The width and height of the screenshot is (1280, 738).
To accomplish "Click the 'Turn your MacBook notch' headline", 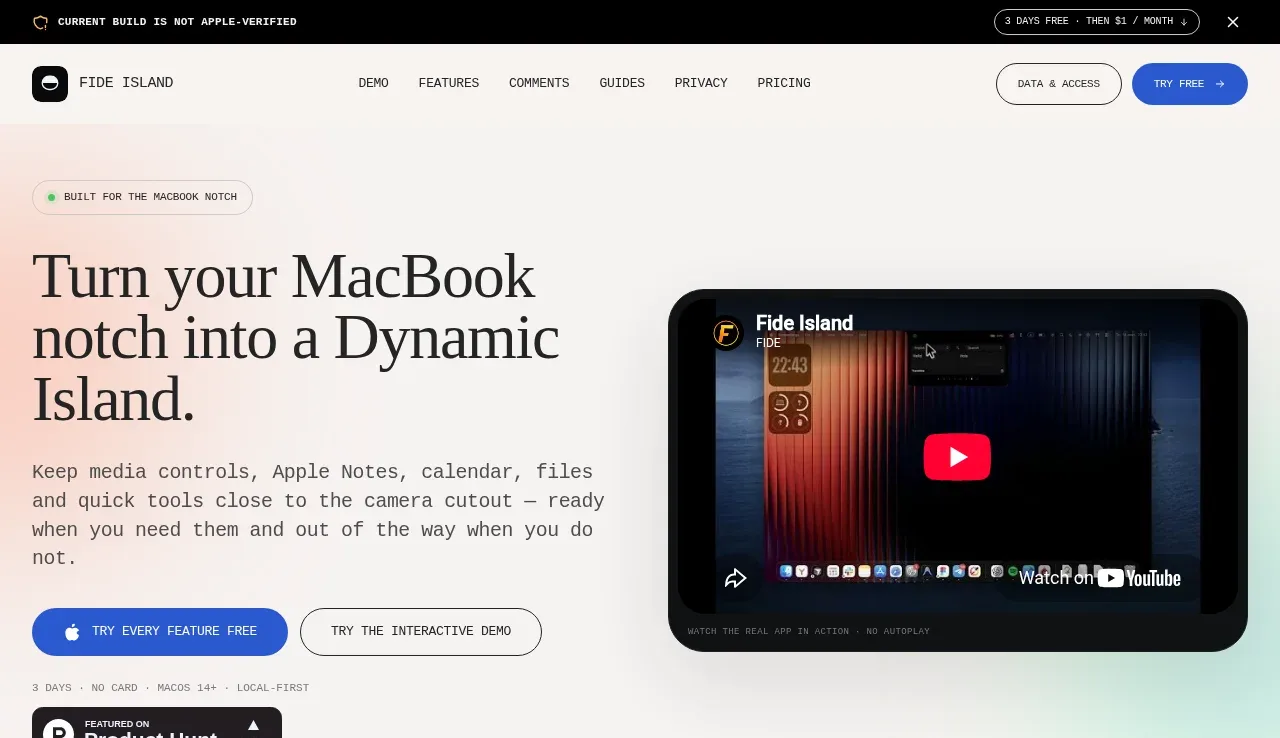I will tap(296, 338).
